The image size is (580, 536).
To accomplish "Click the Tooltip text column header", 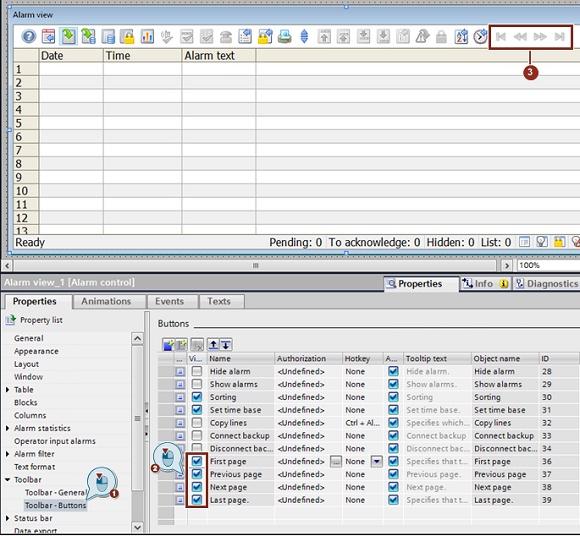I will click(x=437, y=358).
